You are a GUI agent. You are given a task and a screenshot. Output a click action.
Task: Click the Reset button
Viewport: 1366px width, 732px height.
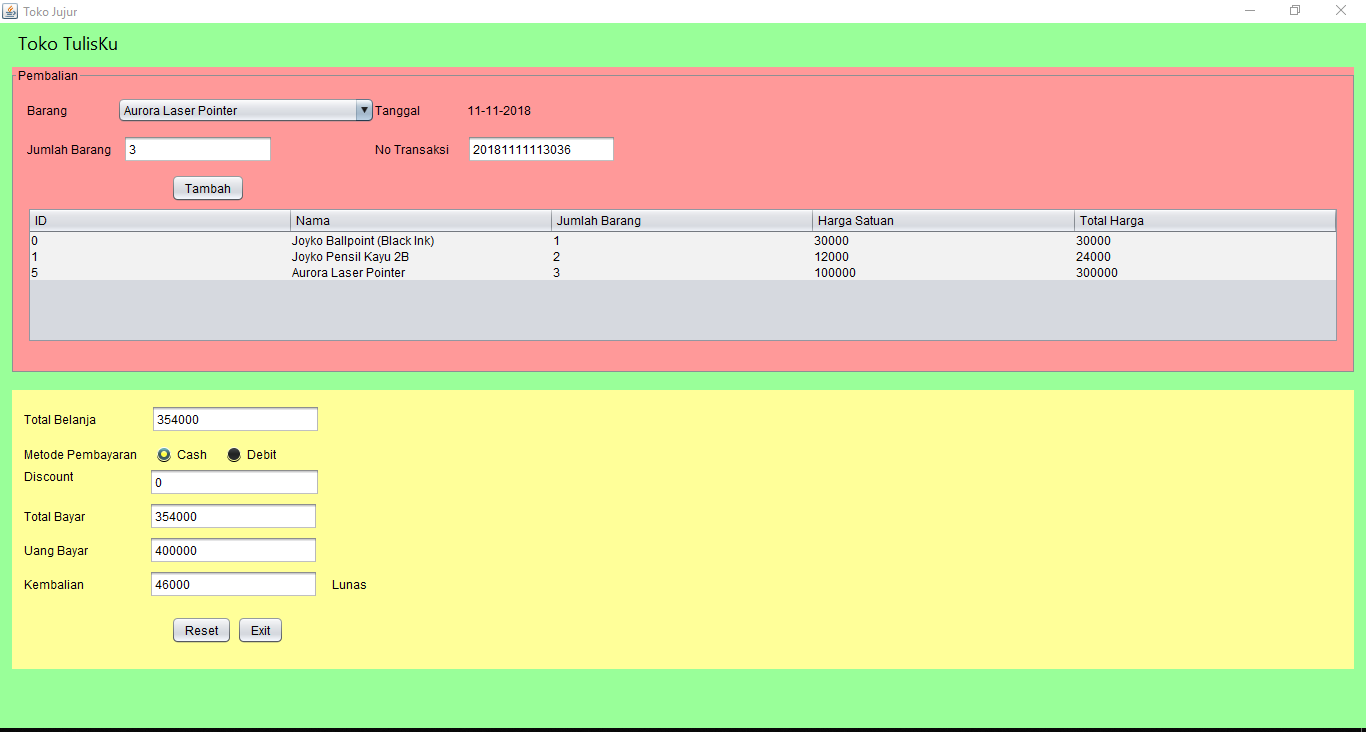[x=201, y=631]
